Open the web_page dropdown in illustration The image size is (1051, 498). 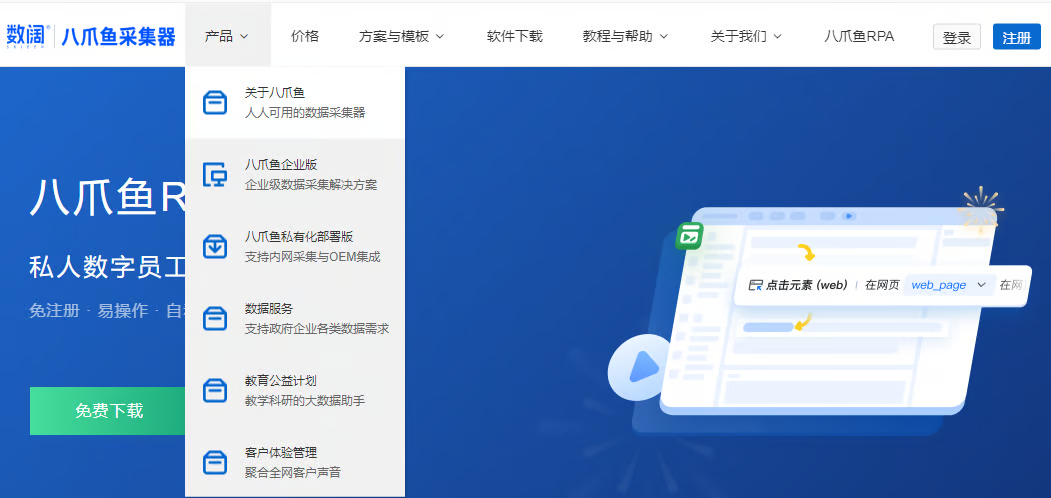pyautogui.click(x=948, y=285)
